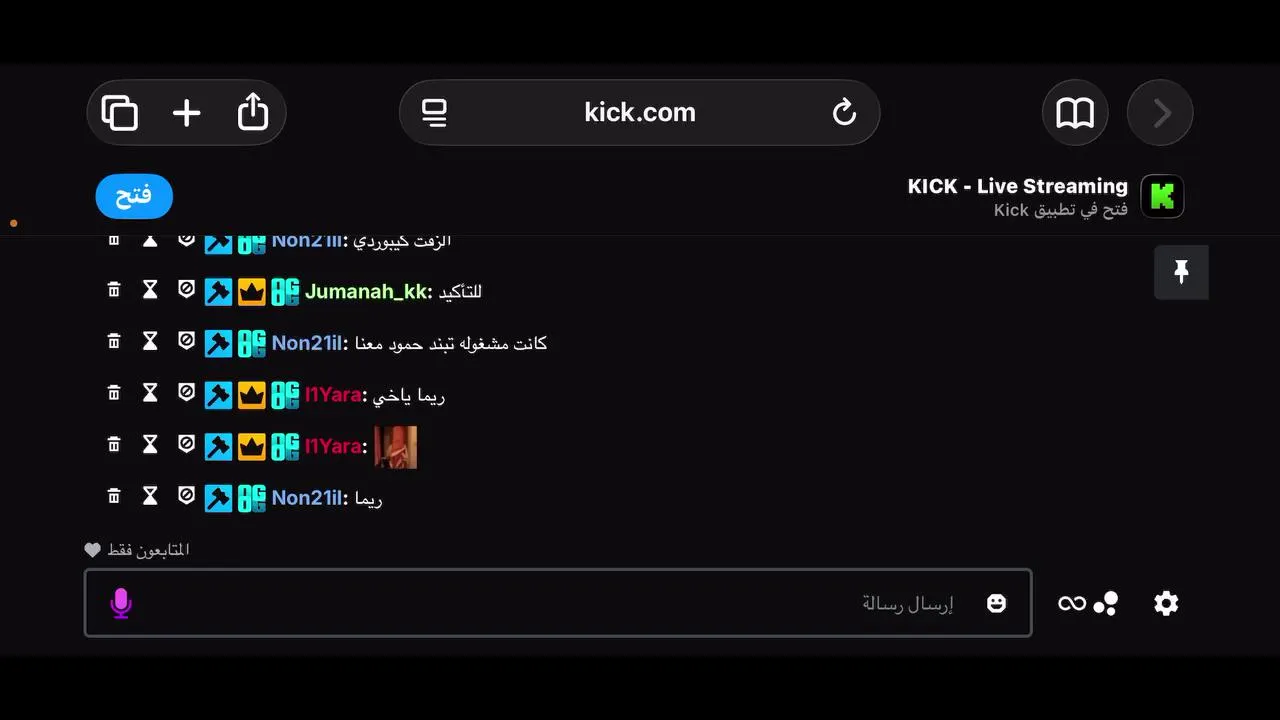Tap the blue فتح open-in-app button
Viewport: 1280px width, 720px height.
coord(134,196)
